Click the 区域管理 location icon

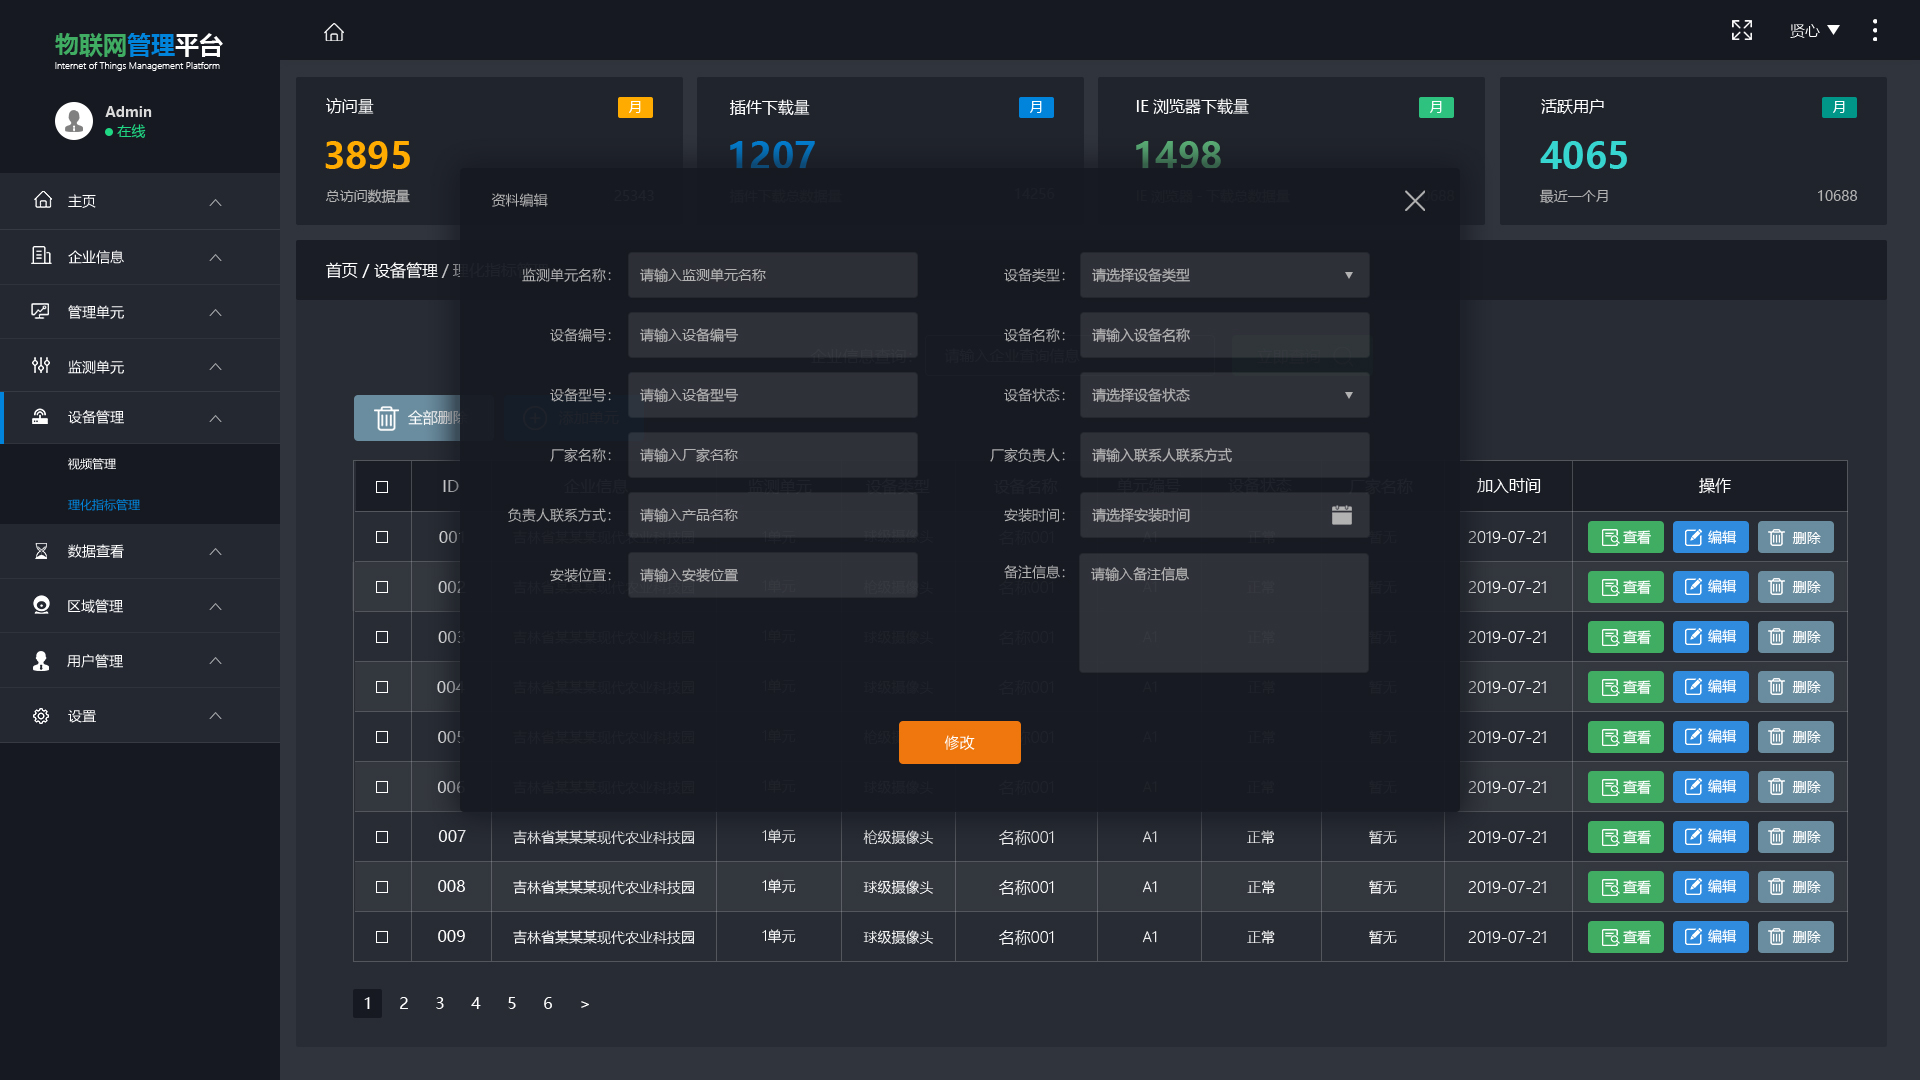coord(41,605)
